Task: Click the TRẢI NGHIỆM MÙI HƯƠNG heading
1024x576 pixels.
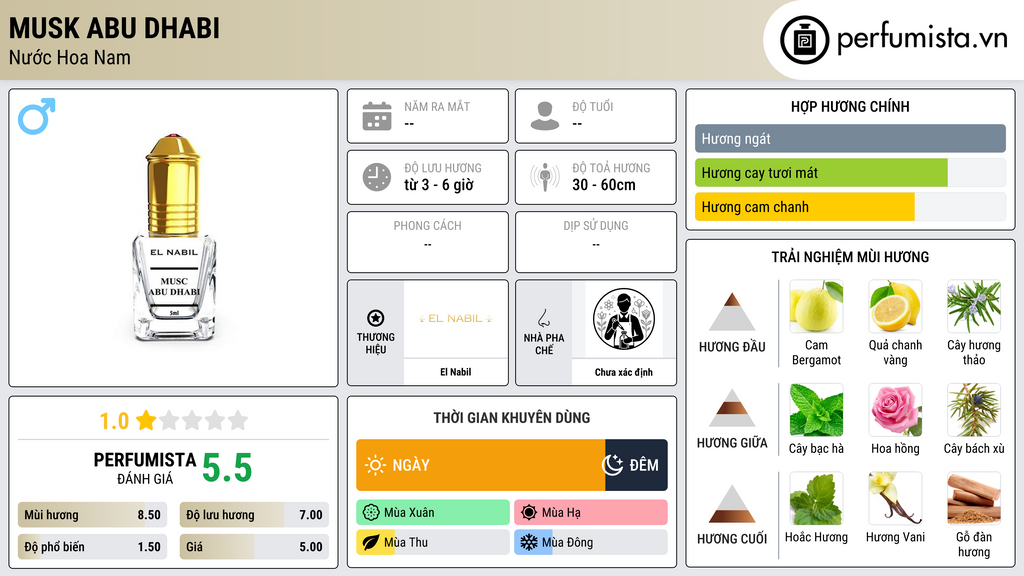Action: click(x=850, y=257)
